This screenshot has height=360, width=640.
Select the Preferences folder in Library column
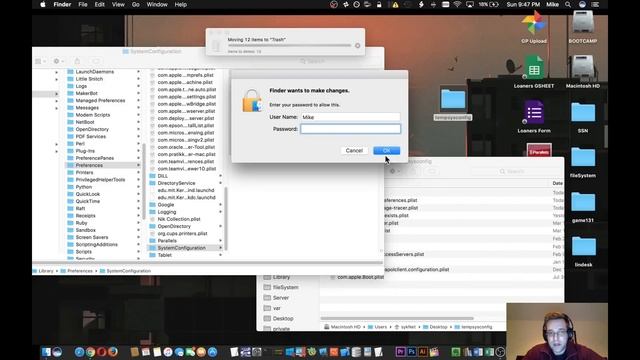pyautogui.click(x=103, y=165)
